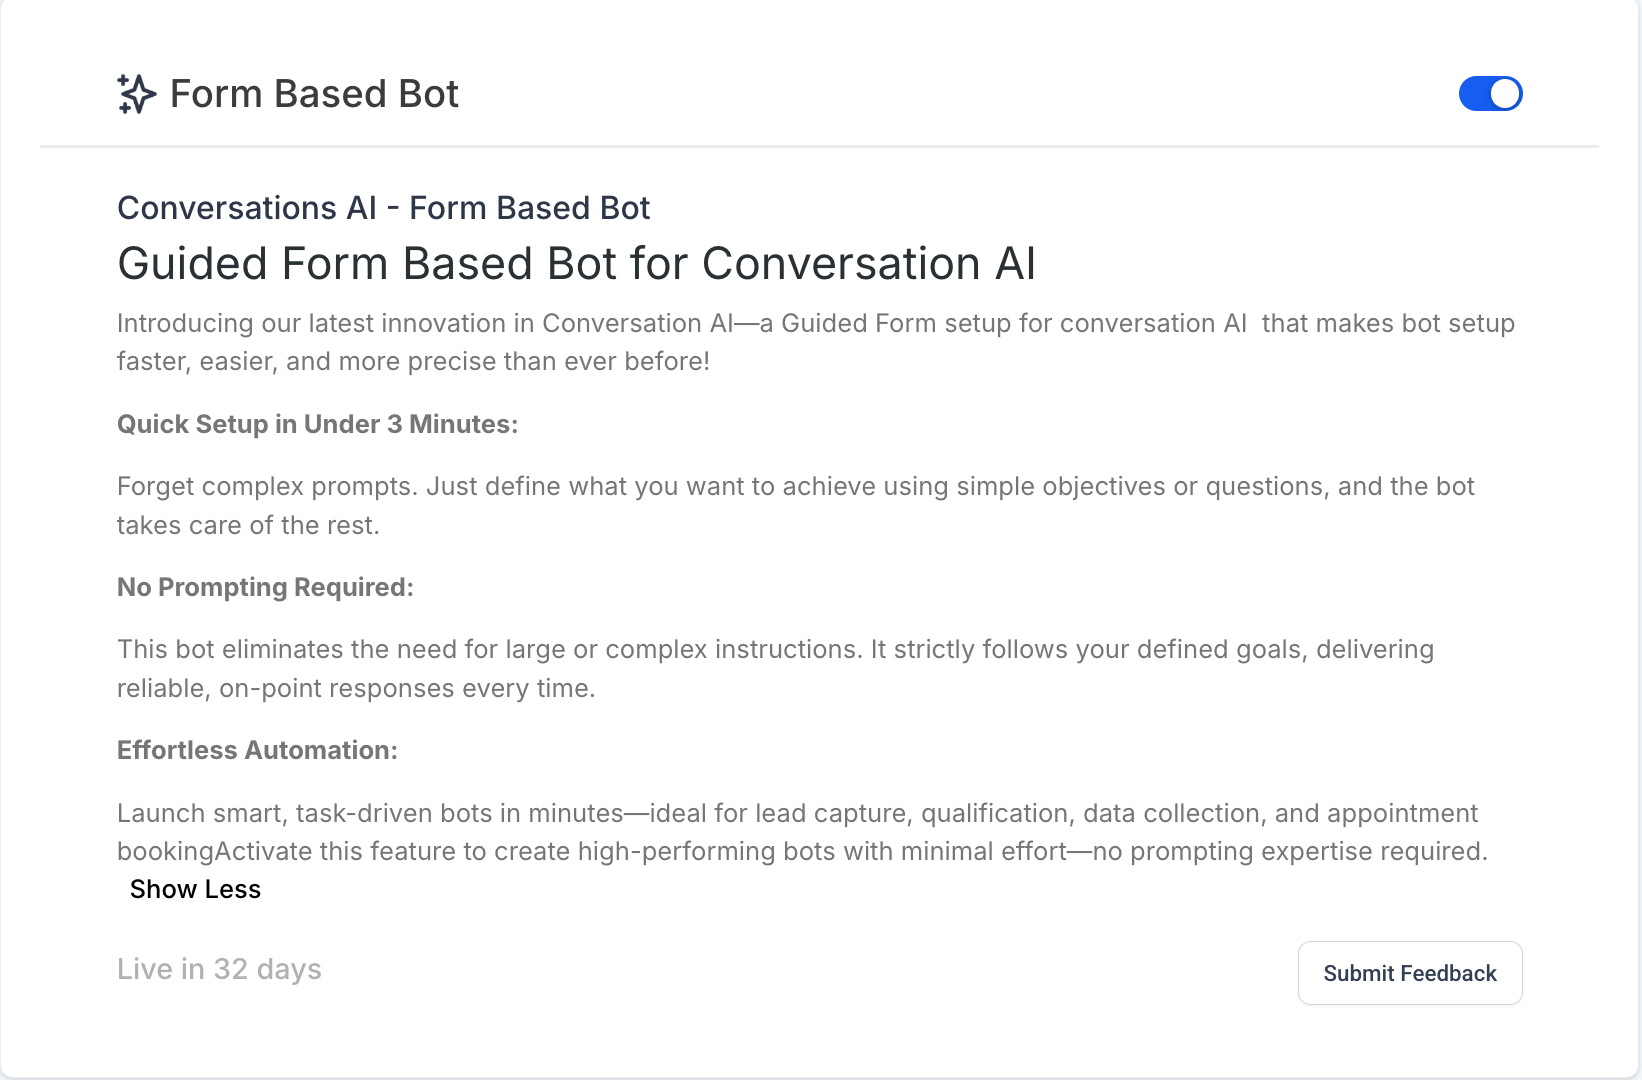
Task: Click the This bot eliminates paragraph text
Action: 776,669
